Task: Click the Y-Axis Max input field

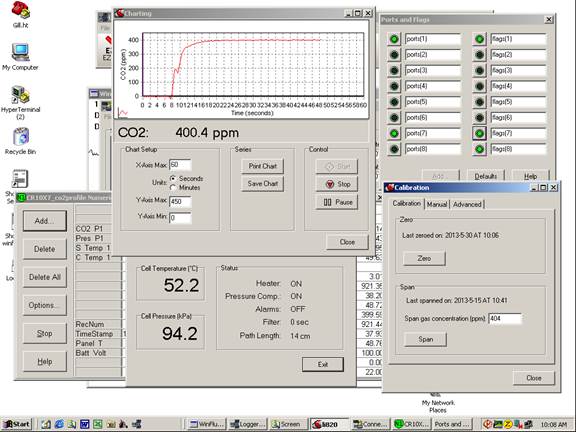Action: [x=180, y=201]
